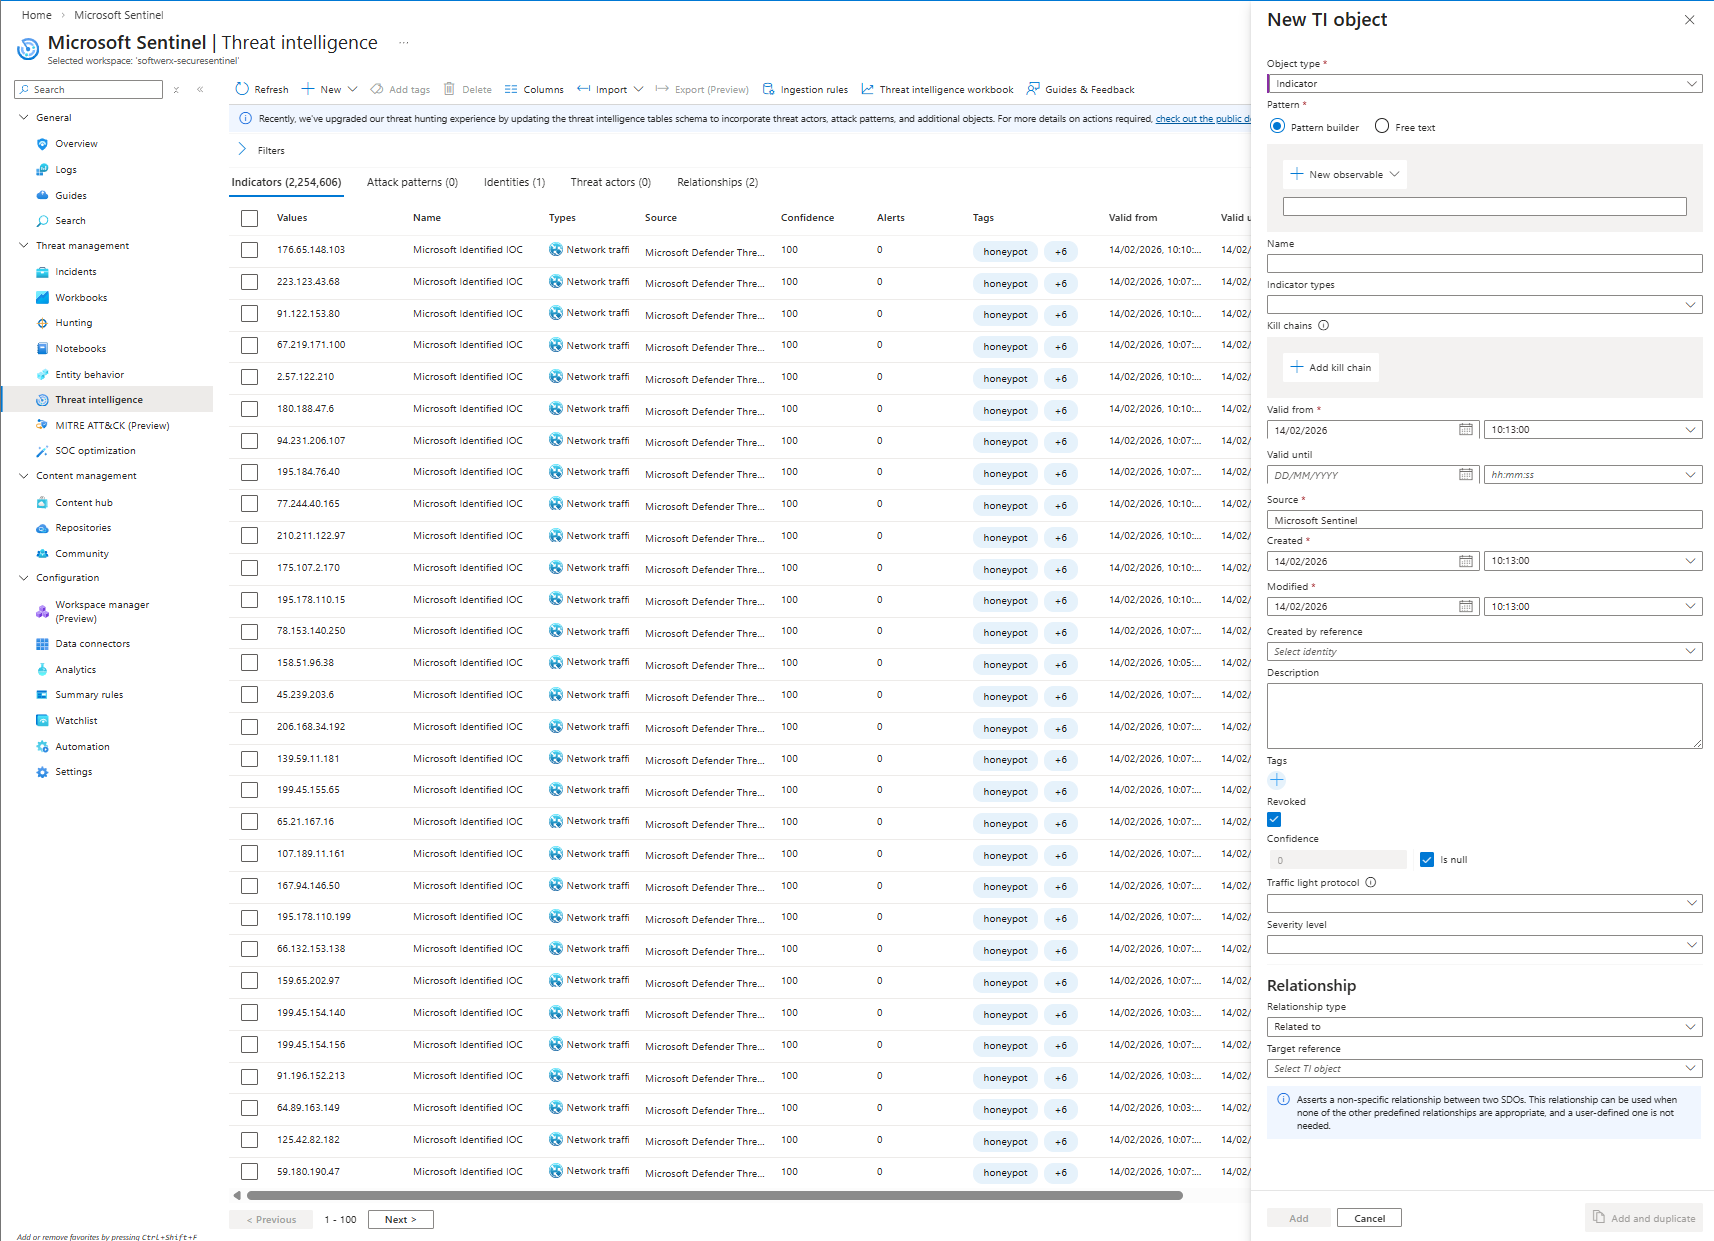
Task: Open the Columns chooser
Action: coord(534,89)
